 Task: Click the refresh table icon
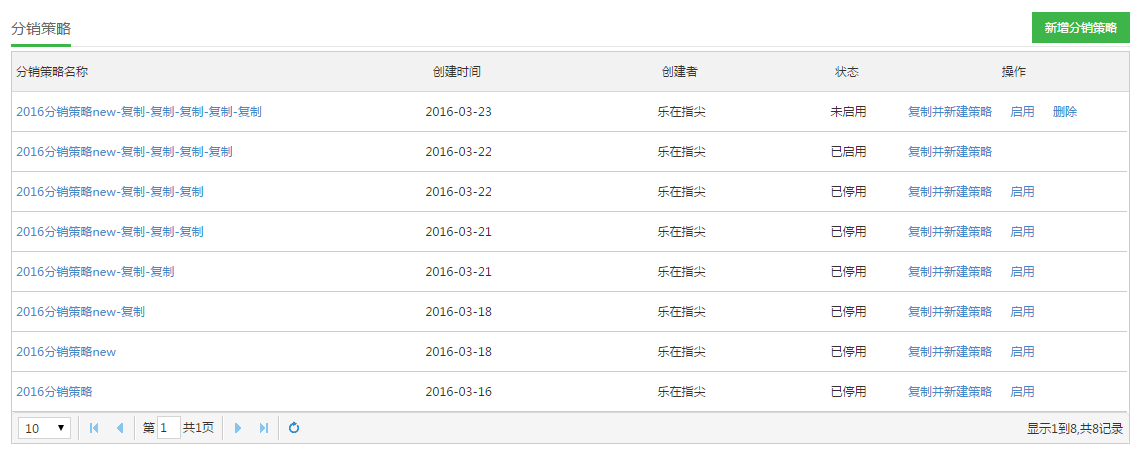coord(294,428)
